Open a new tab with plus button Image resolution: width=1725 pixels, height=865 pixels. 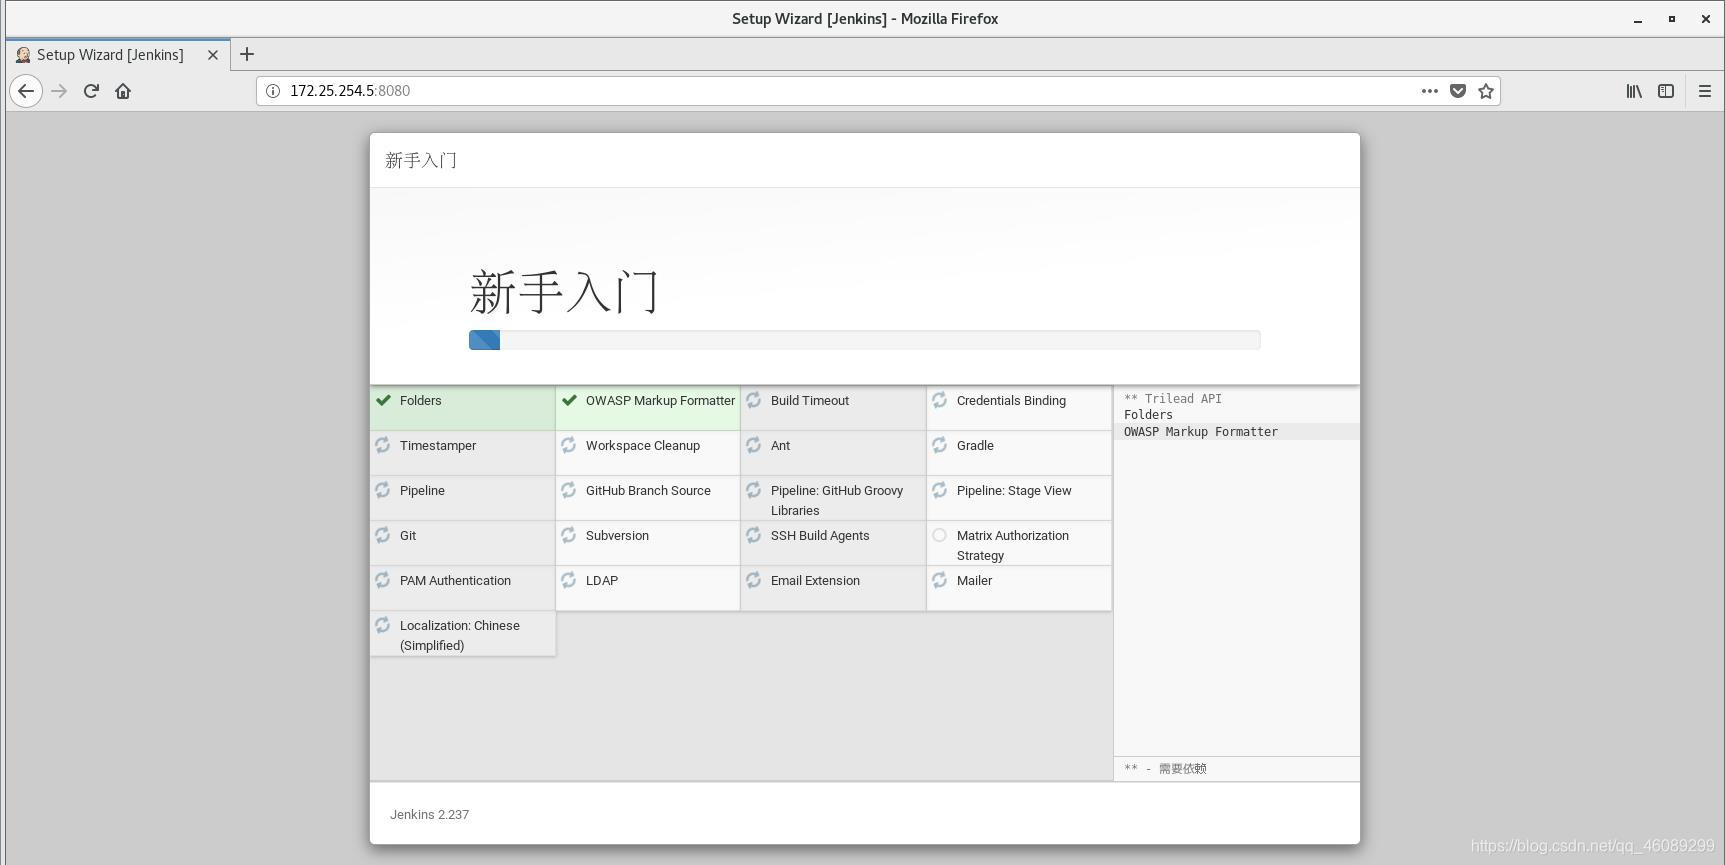(x=247, y=54)
